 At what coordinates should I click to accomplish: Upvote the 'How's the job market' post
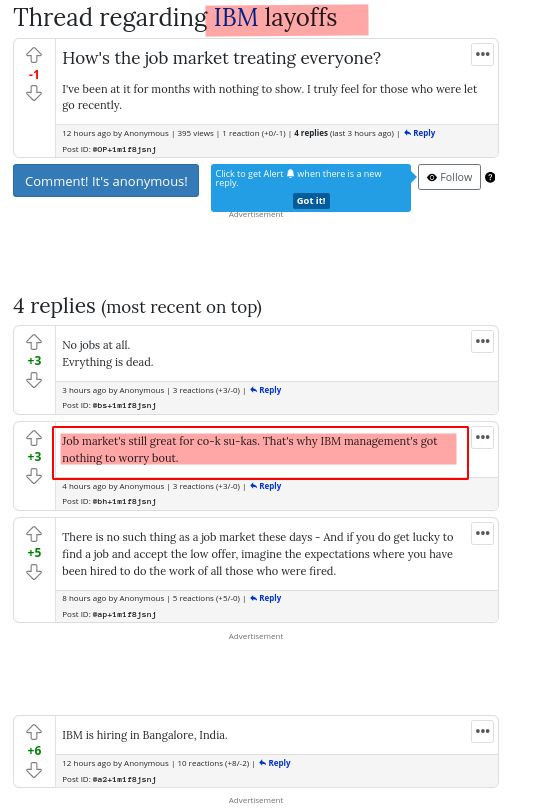click(34, 55)
